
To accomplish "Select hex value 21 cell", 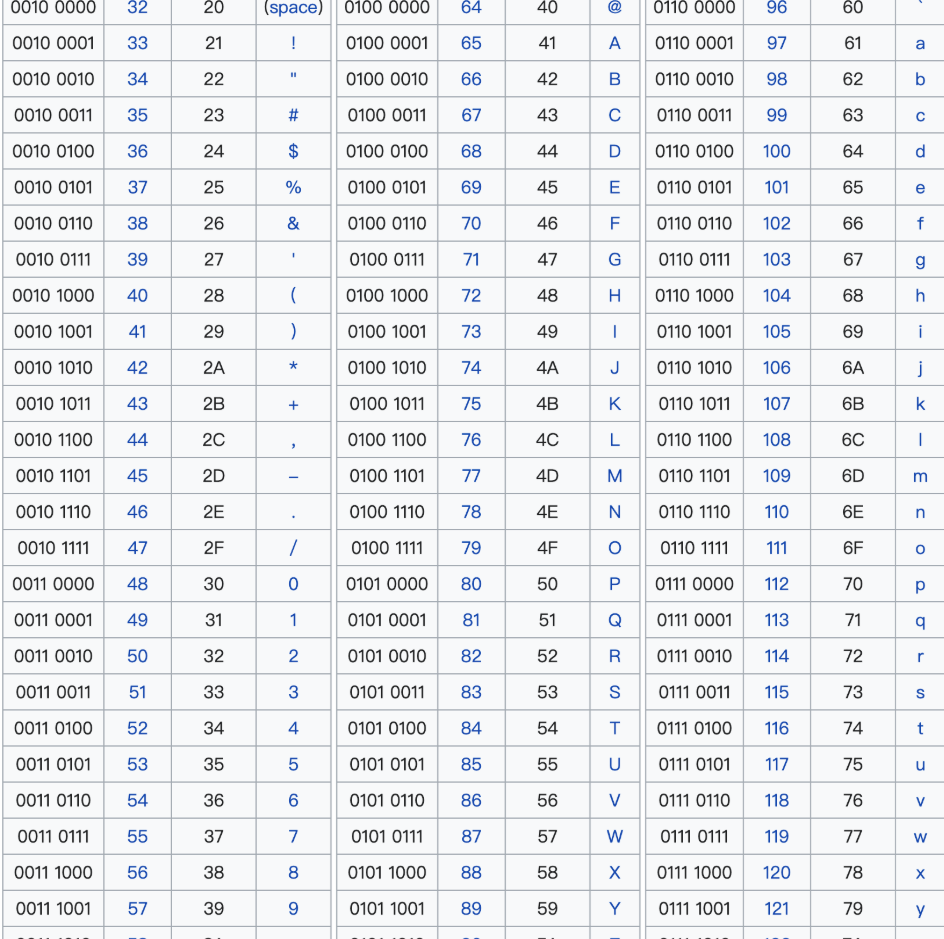I will 214,43.
